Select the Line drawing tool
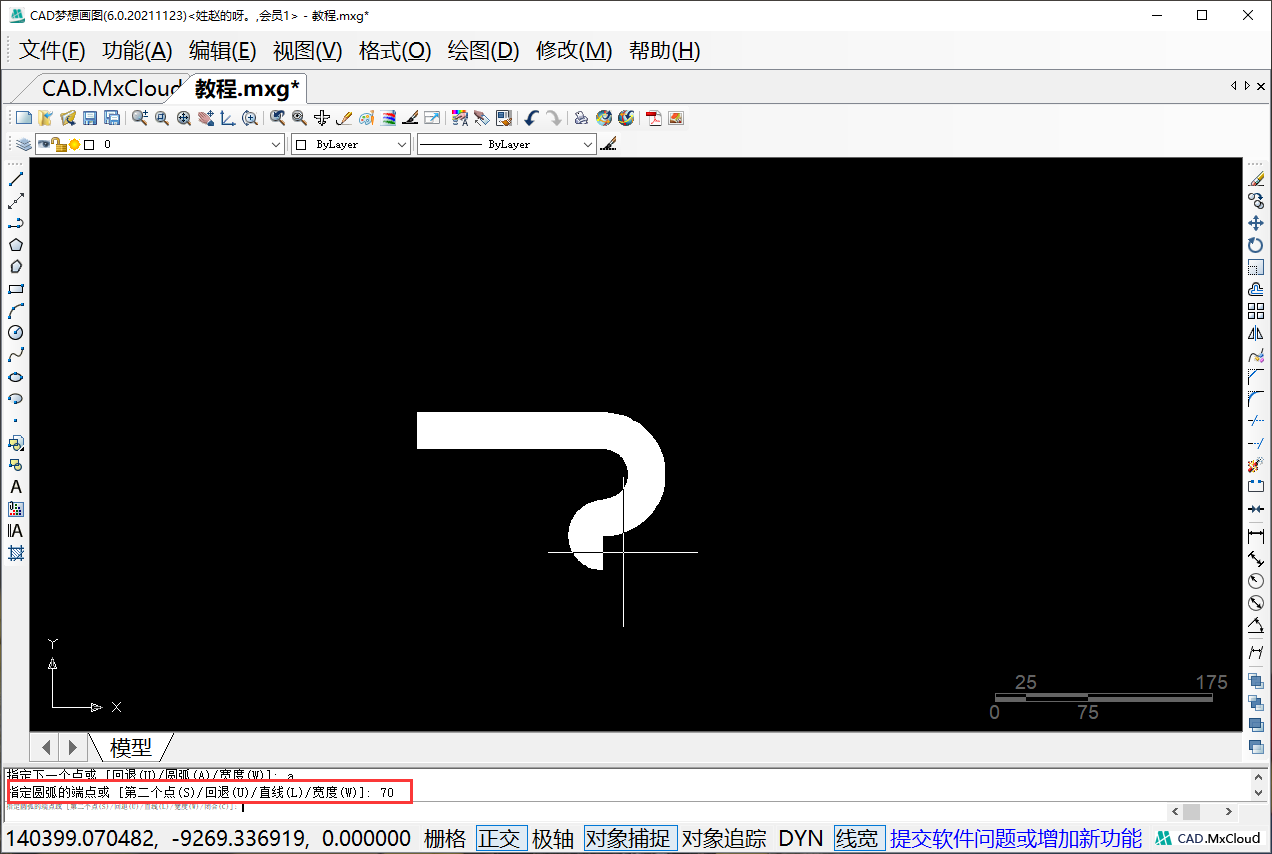The height and width of the screenshot is (854, 1272). (16, 179)
